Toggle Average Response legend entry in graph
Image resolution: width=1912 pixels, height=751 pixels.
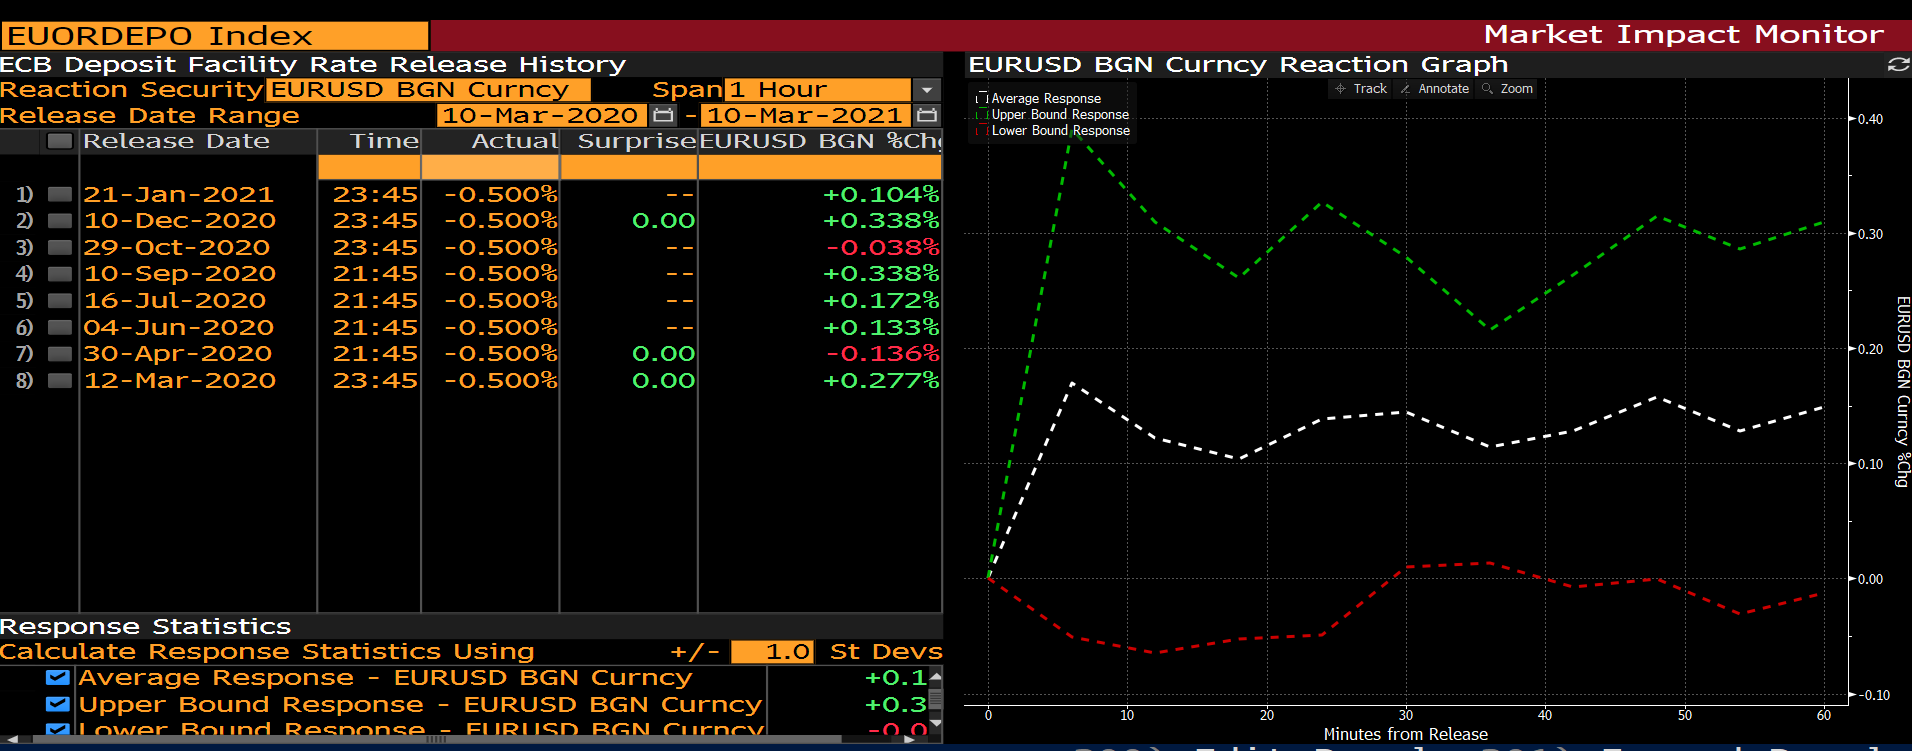1039,99
